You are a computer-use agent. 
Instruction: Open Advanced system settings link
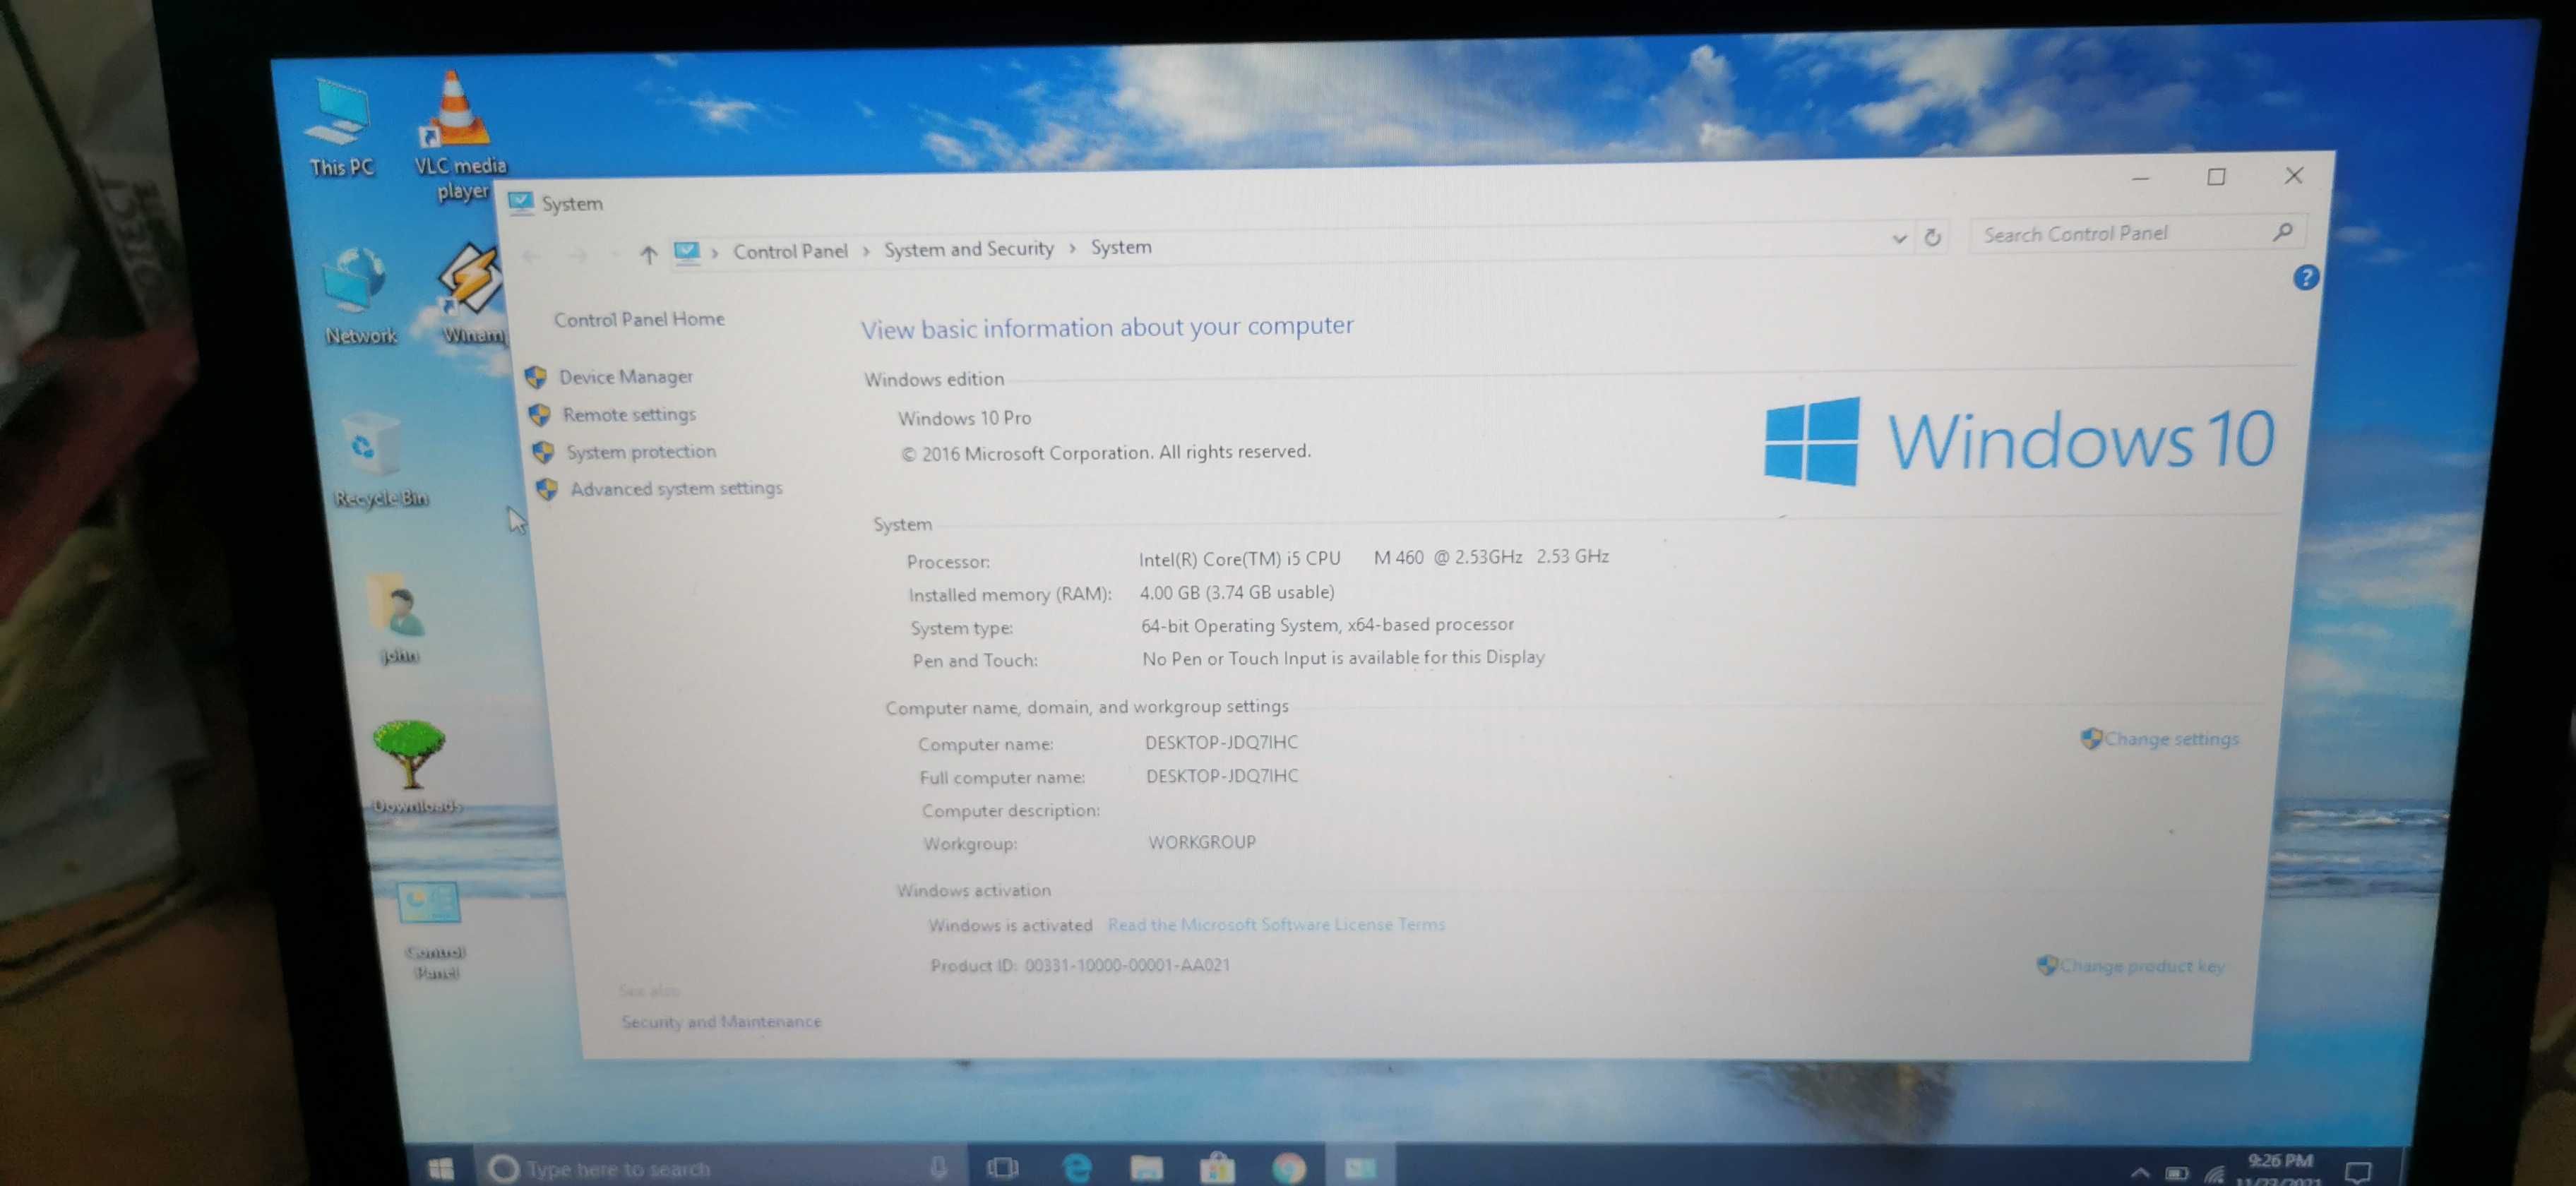coord(676,489)
